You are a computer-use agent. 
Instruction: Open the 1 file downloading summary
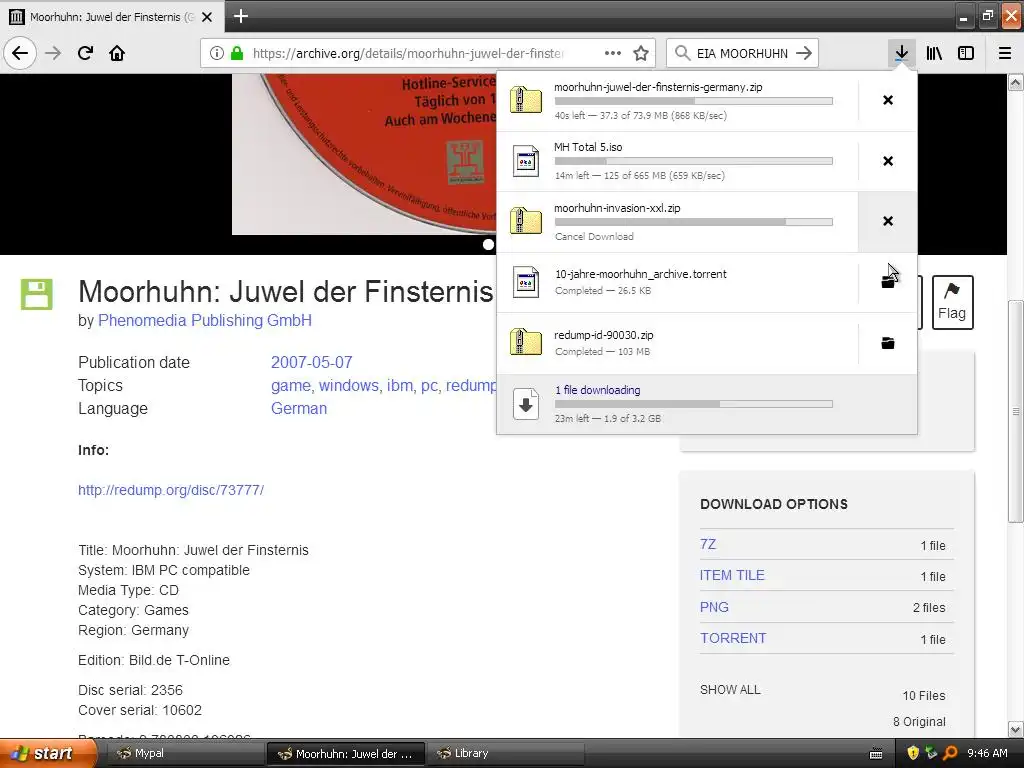point(707,404)
